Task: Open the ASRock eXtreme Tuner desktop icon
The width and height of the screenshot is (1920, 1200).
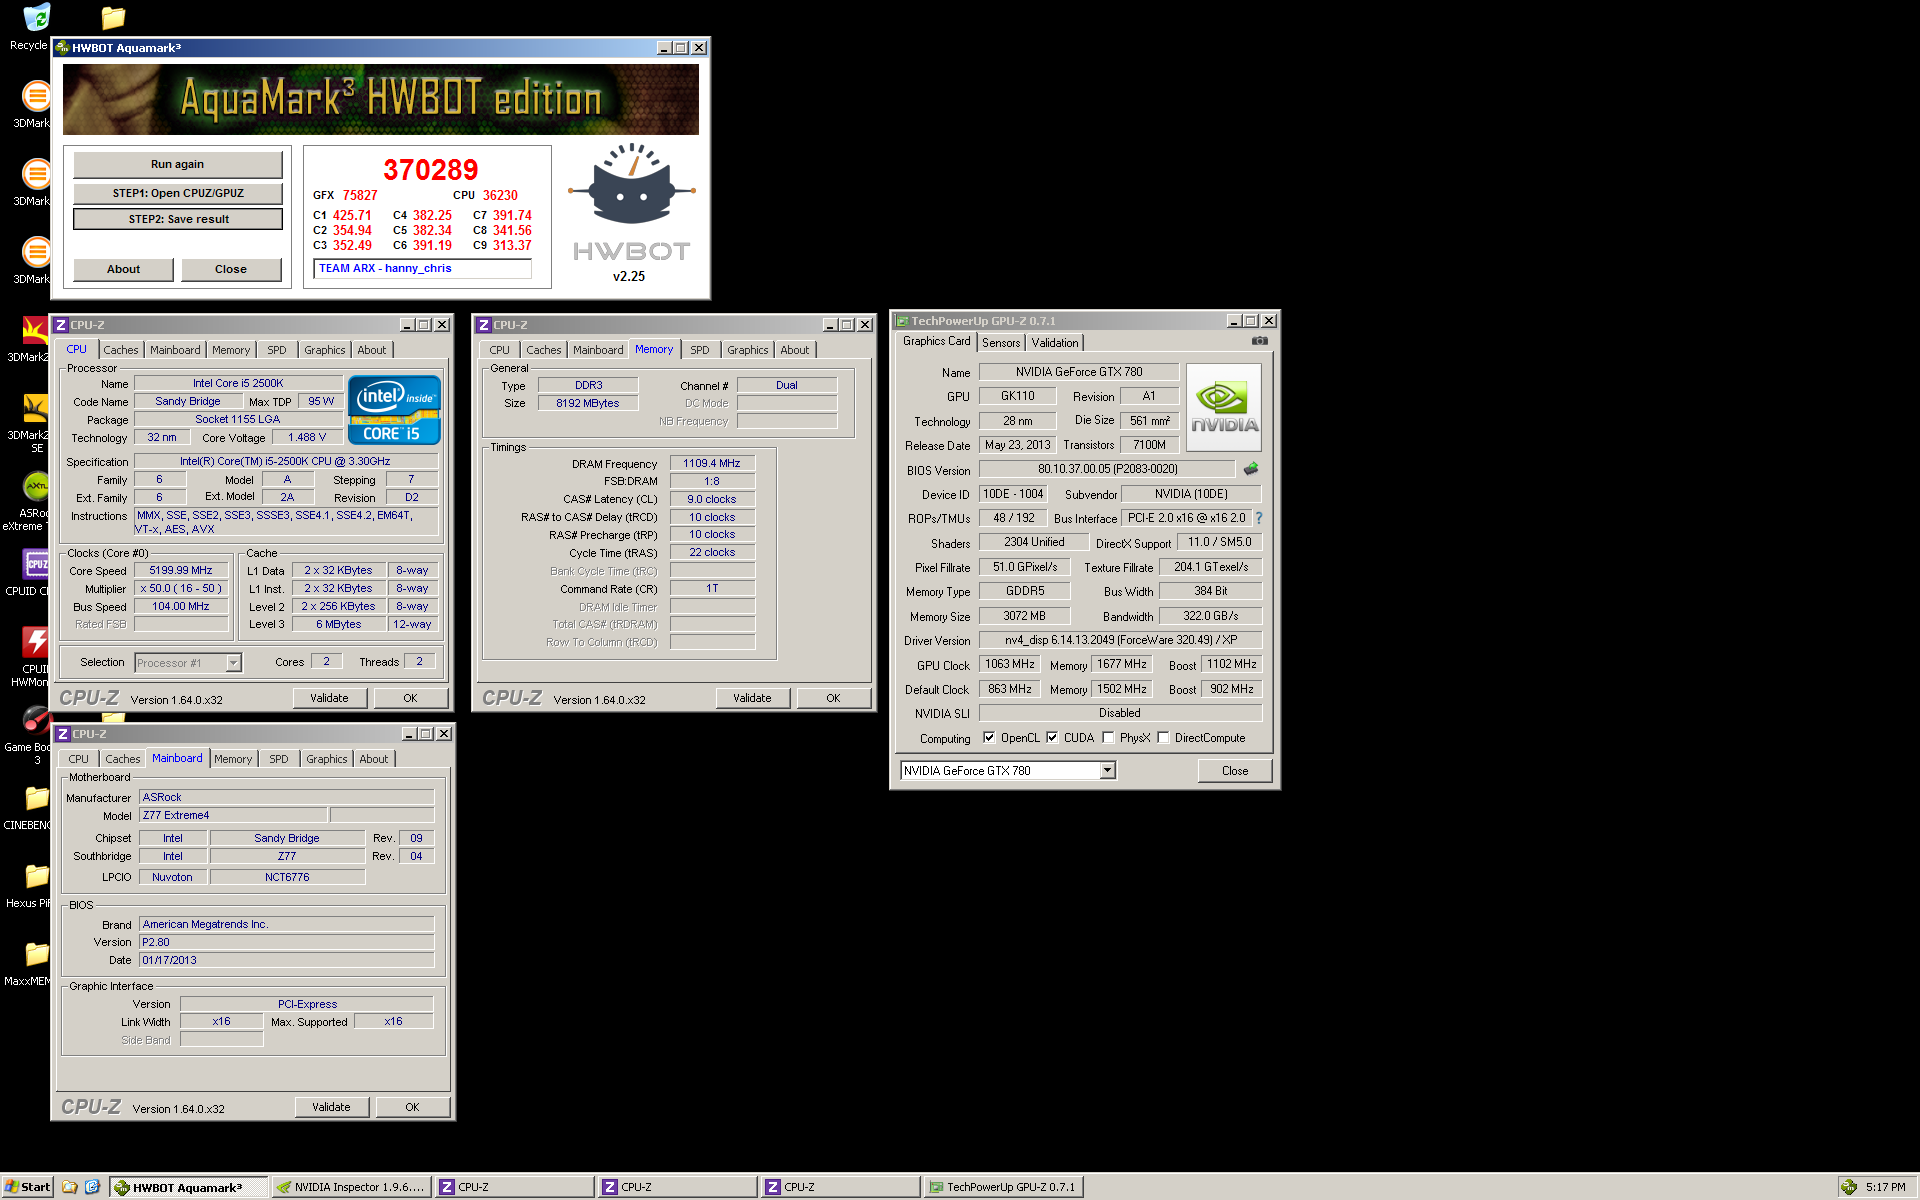Action: coord(36,486)
